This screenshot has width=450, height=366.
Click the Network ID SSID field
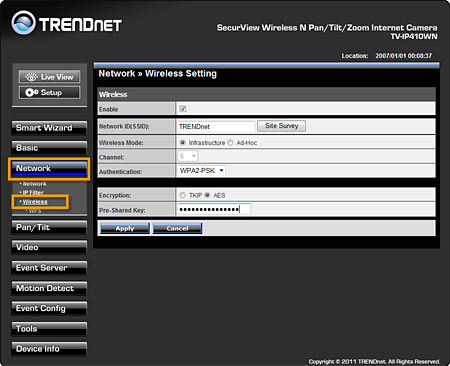pos(216,126)
